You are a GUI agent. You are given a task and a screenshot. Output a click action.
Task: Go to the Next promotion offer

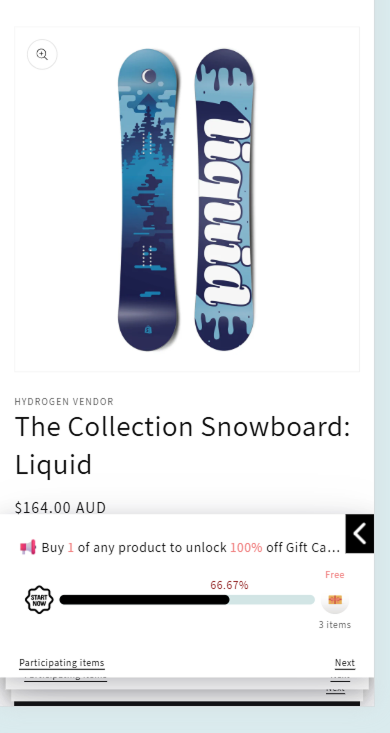click(x=345, y=663)
